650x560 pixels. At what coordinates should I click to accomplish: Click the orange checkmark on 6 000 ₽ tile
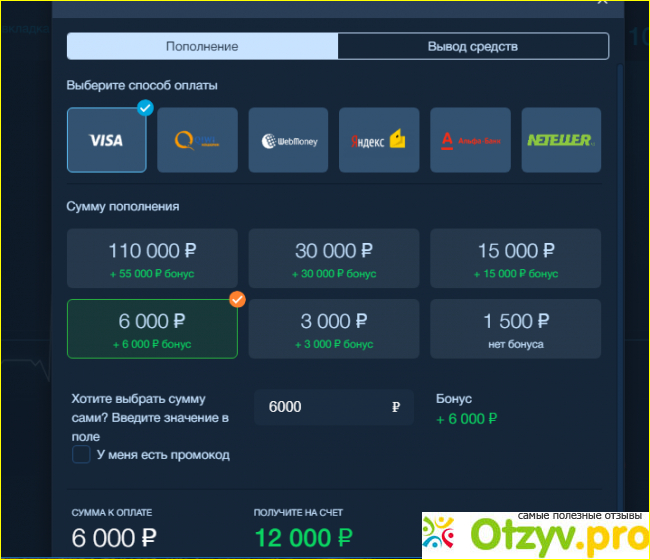(237, 299)
